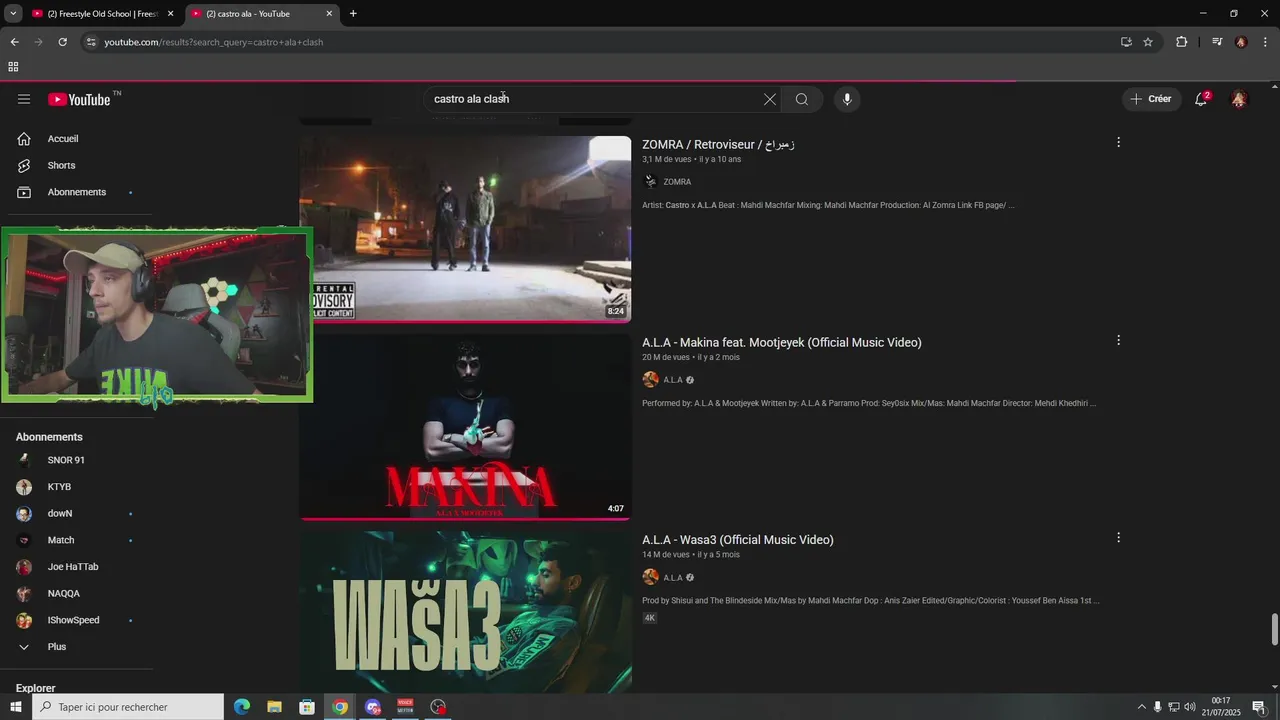This screenshot has height=720, width=1280.
Task: Open options for A.L.A Wasa3 video
Action: tap(1118, 538)
